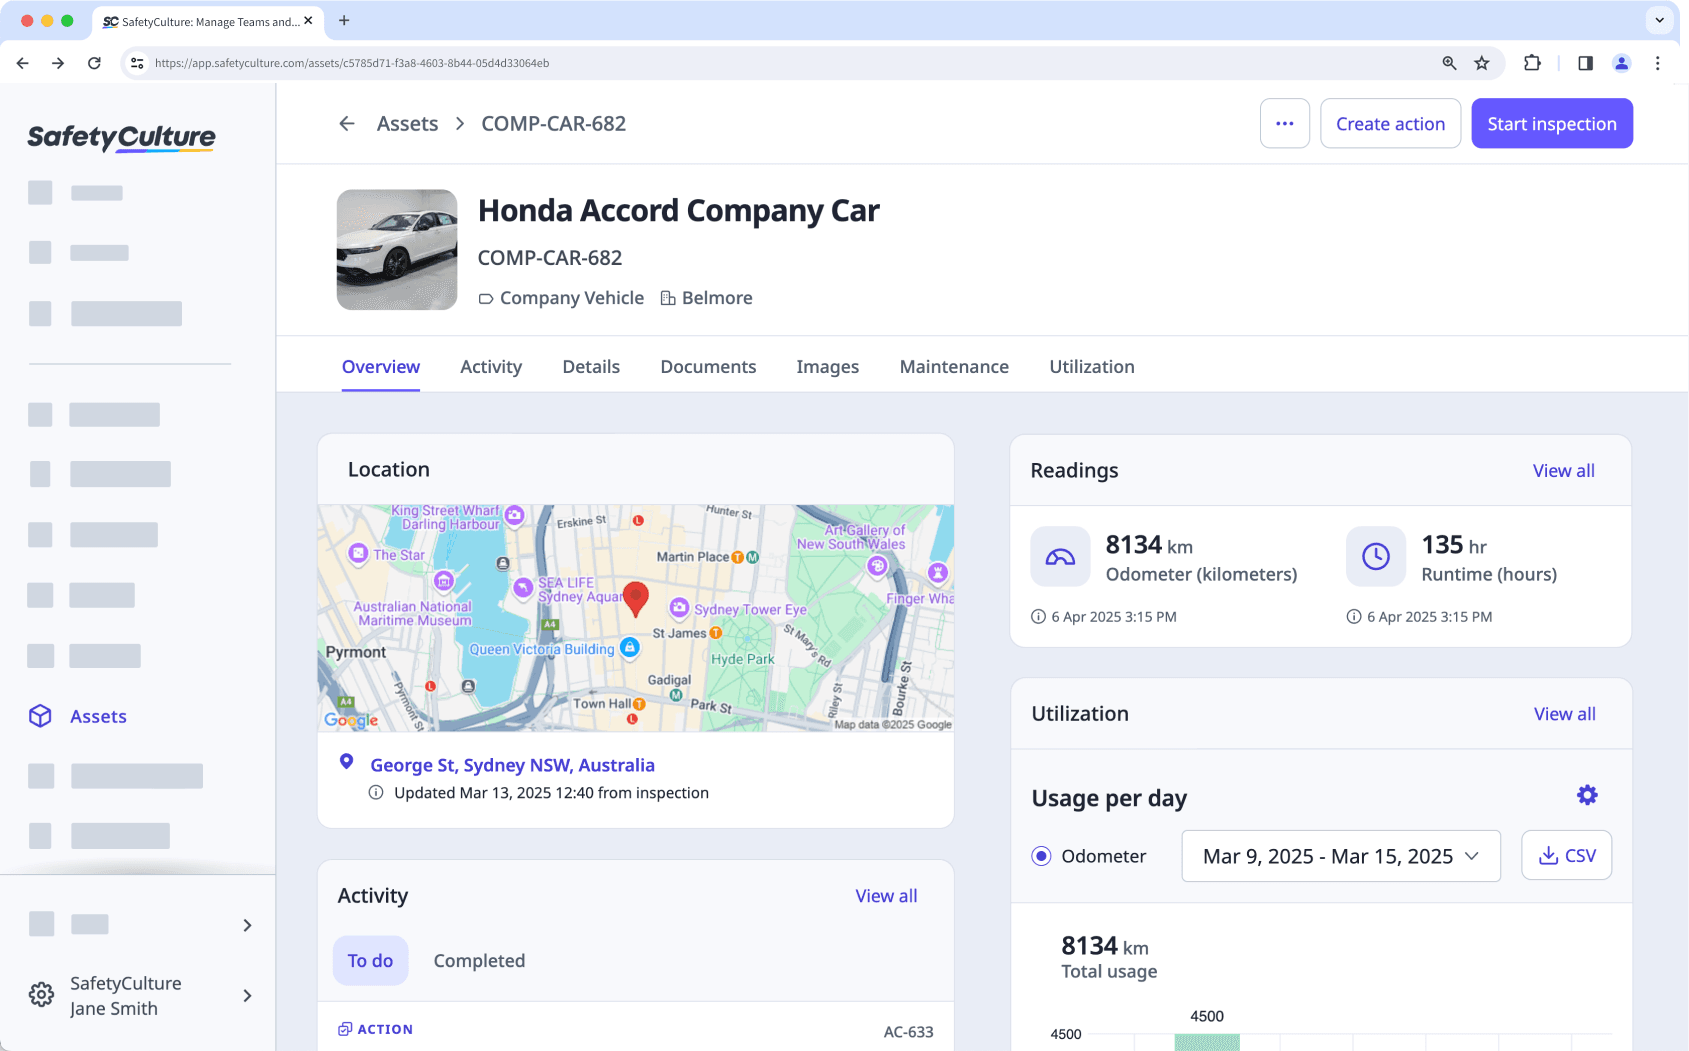Screen dimensions: 1689x1051
Task: Click the back arrow beside the Assets breadcrumb
Action: point(346,123)
